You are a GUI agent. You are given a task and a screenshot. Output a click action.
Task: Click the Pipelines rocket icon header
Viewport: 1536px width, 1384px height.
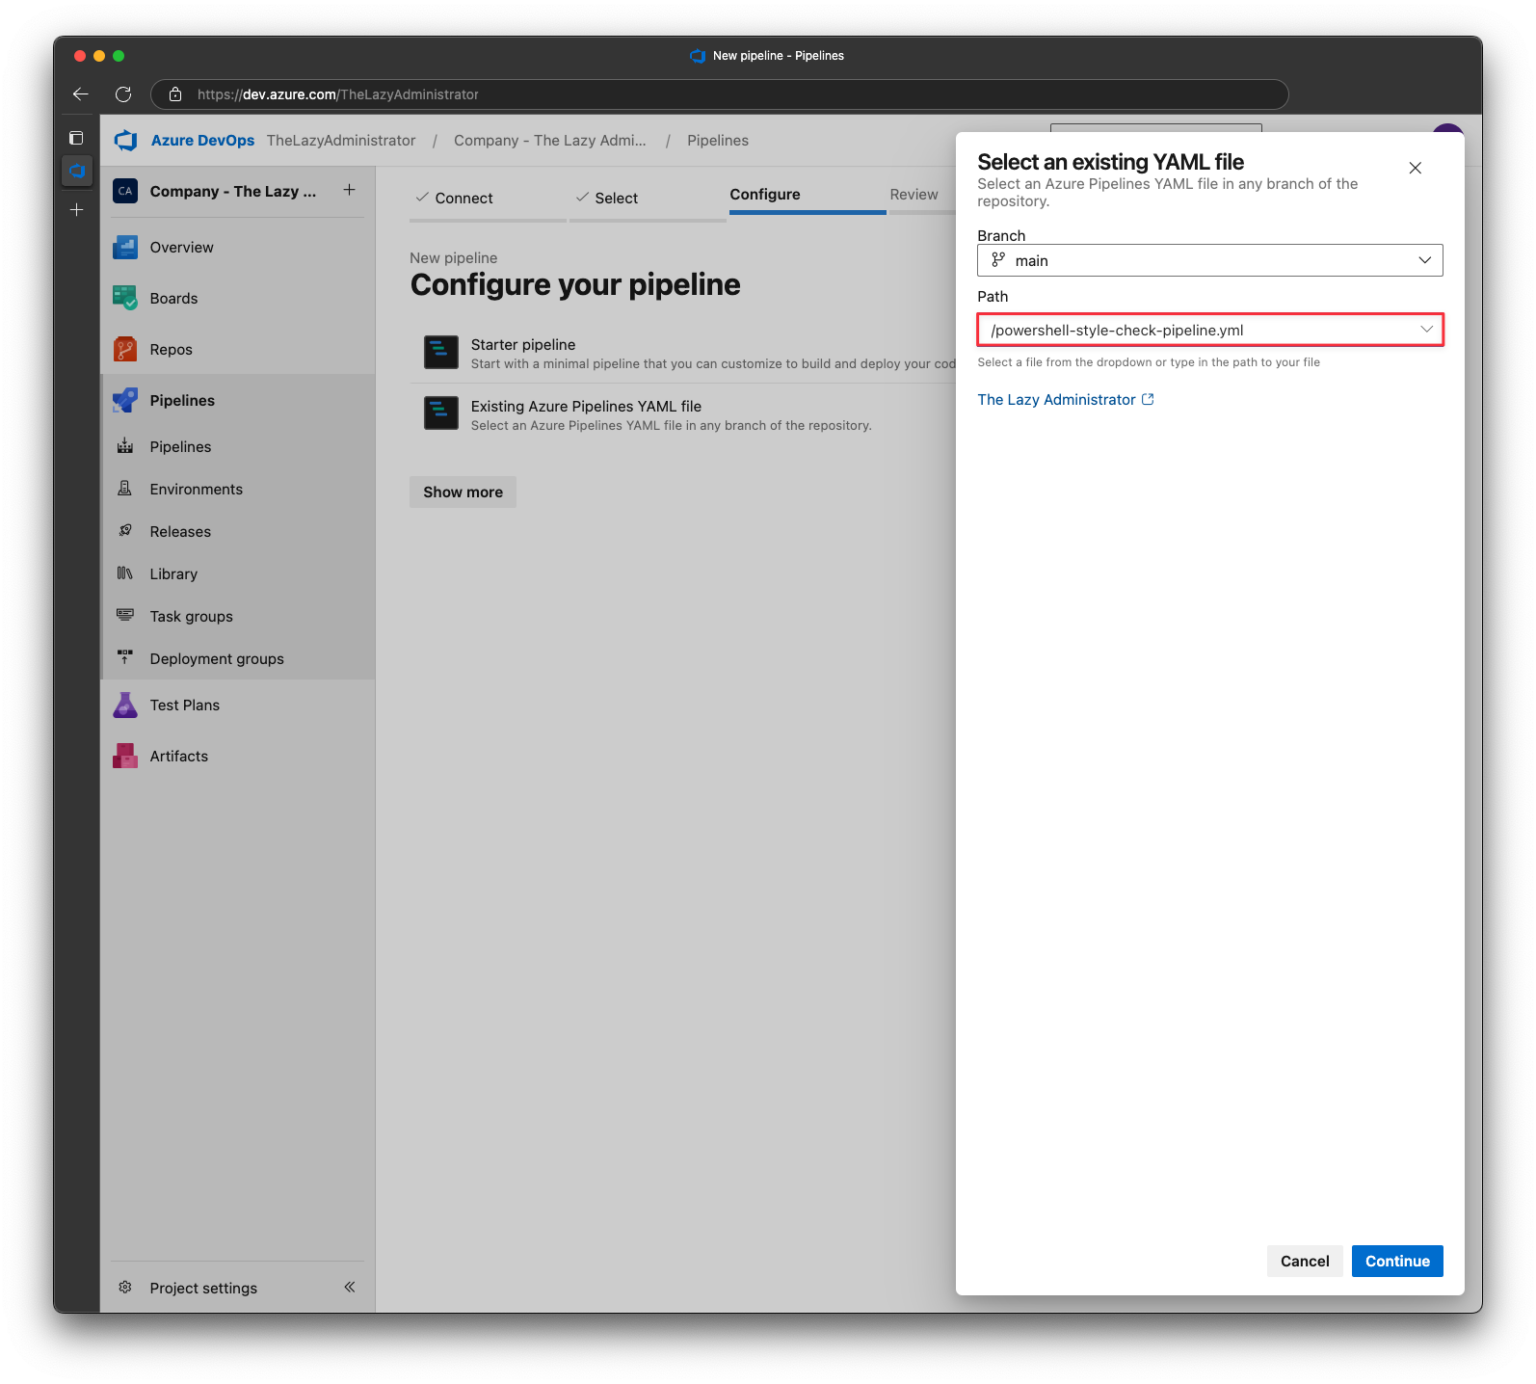[x=125, y=400]
